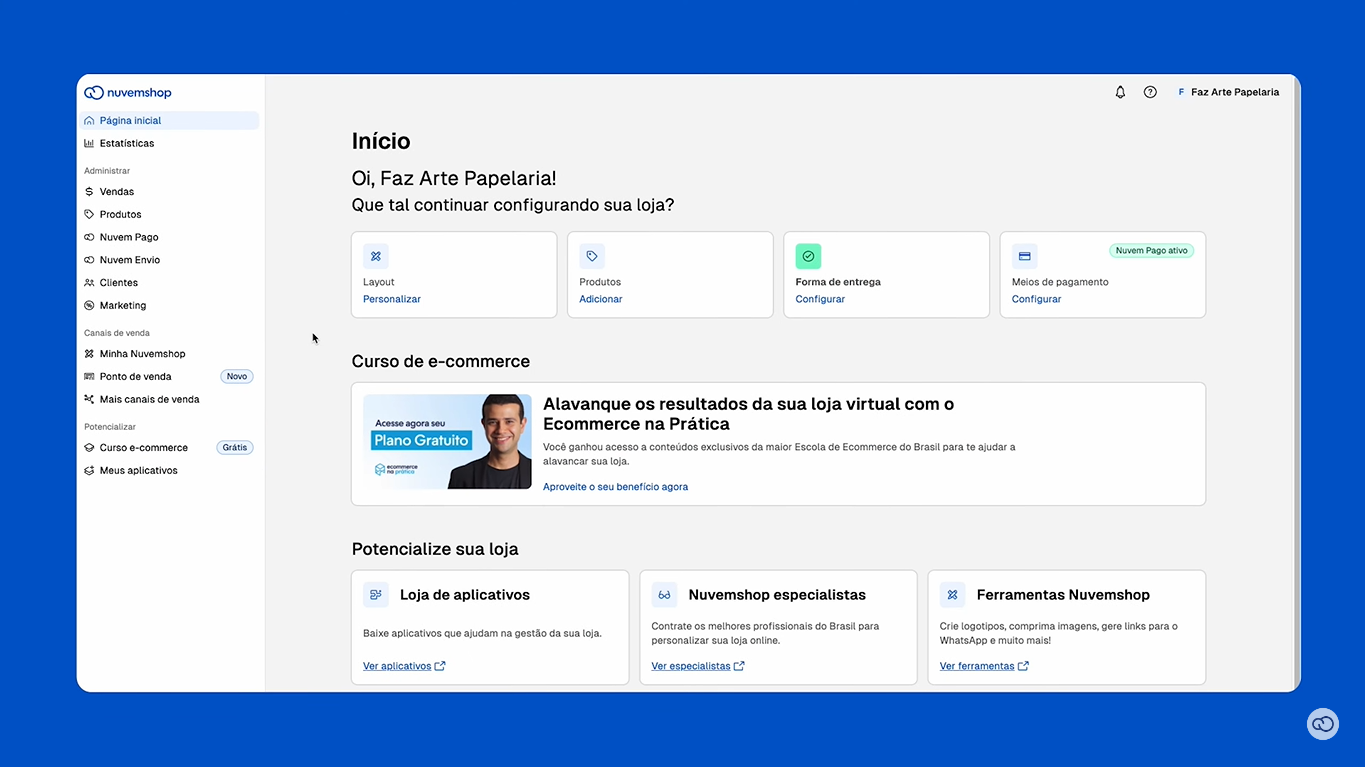1365x767 pixels.
Task: Click the Forma de entrega checkmark icon
Action: pos(808,256)
